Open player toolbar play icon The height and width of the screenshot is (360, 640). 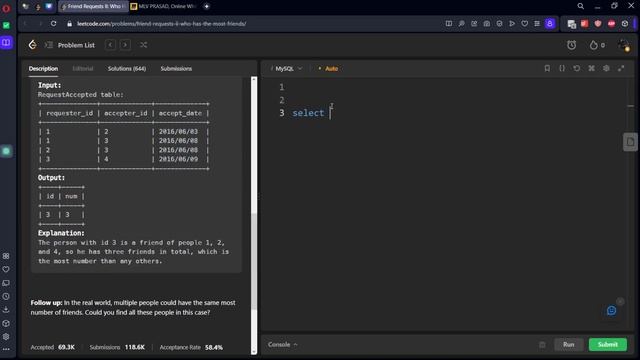tap(512, 24)
